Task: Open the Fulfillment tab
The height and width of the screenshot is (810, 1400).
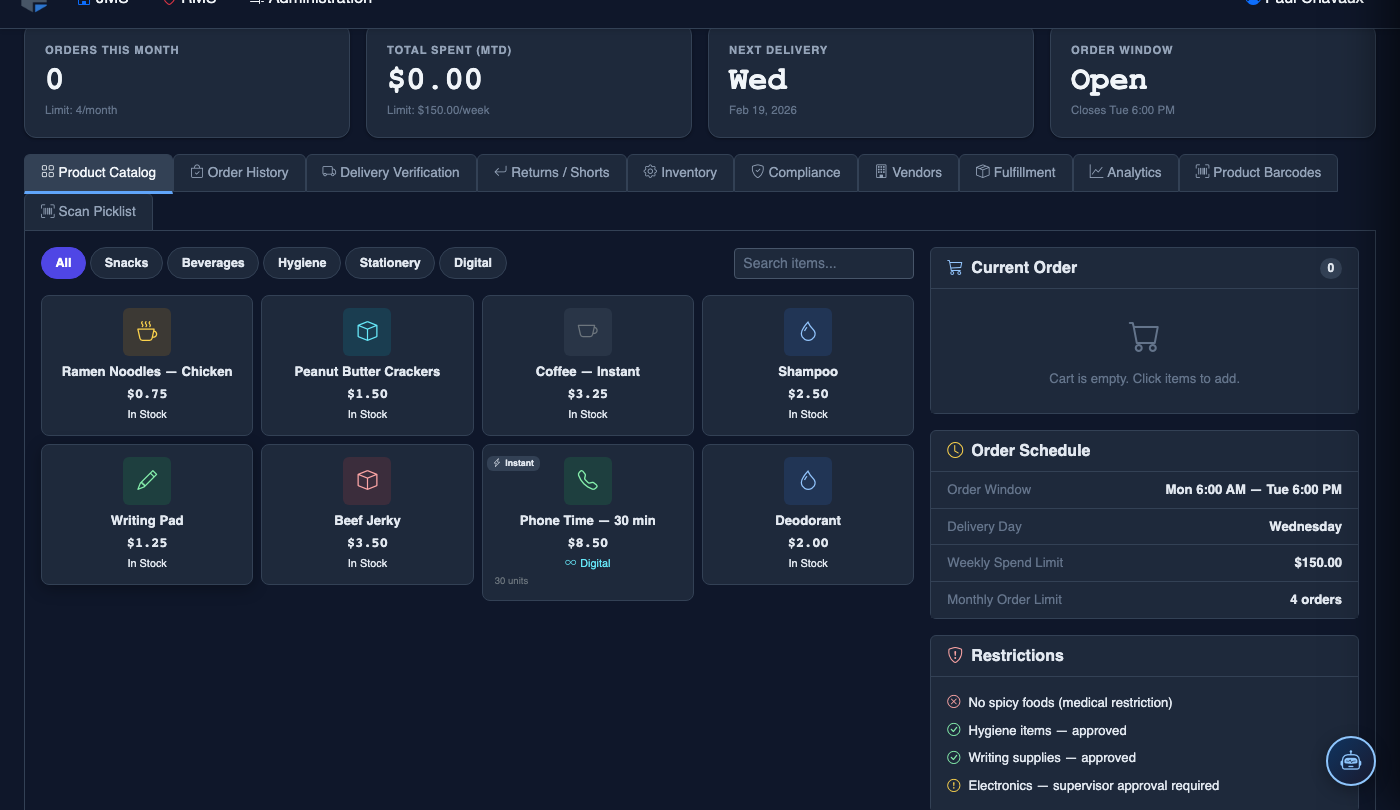Action: [1016, 173]
